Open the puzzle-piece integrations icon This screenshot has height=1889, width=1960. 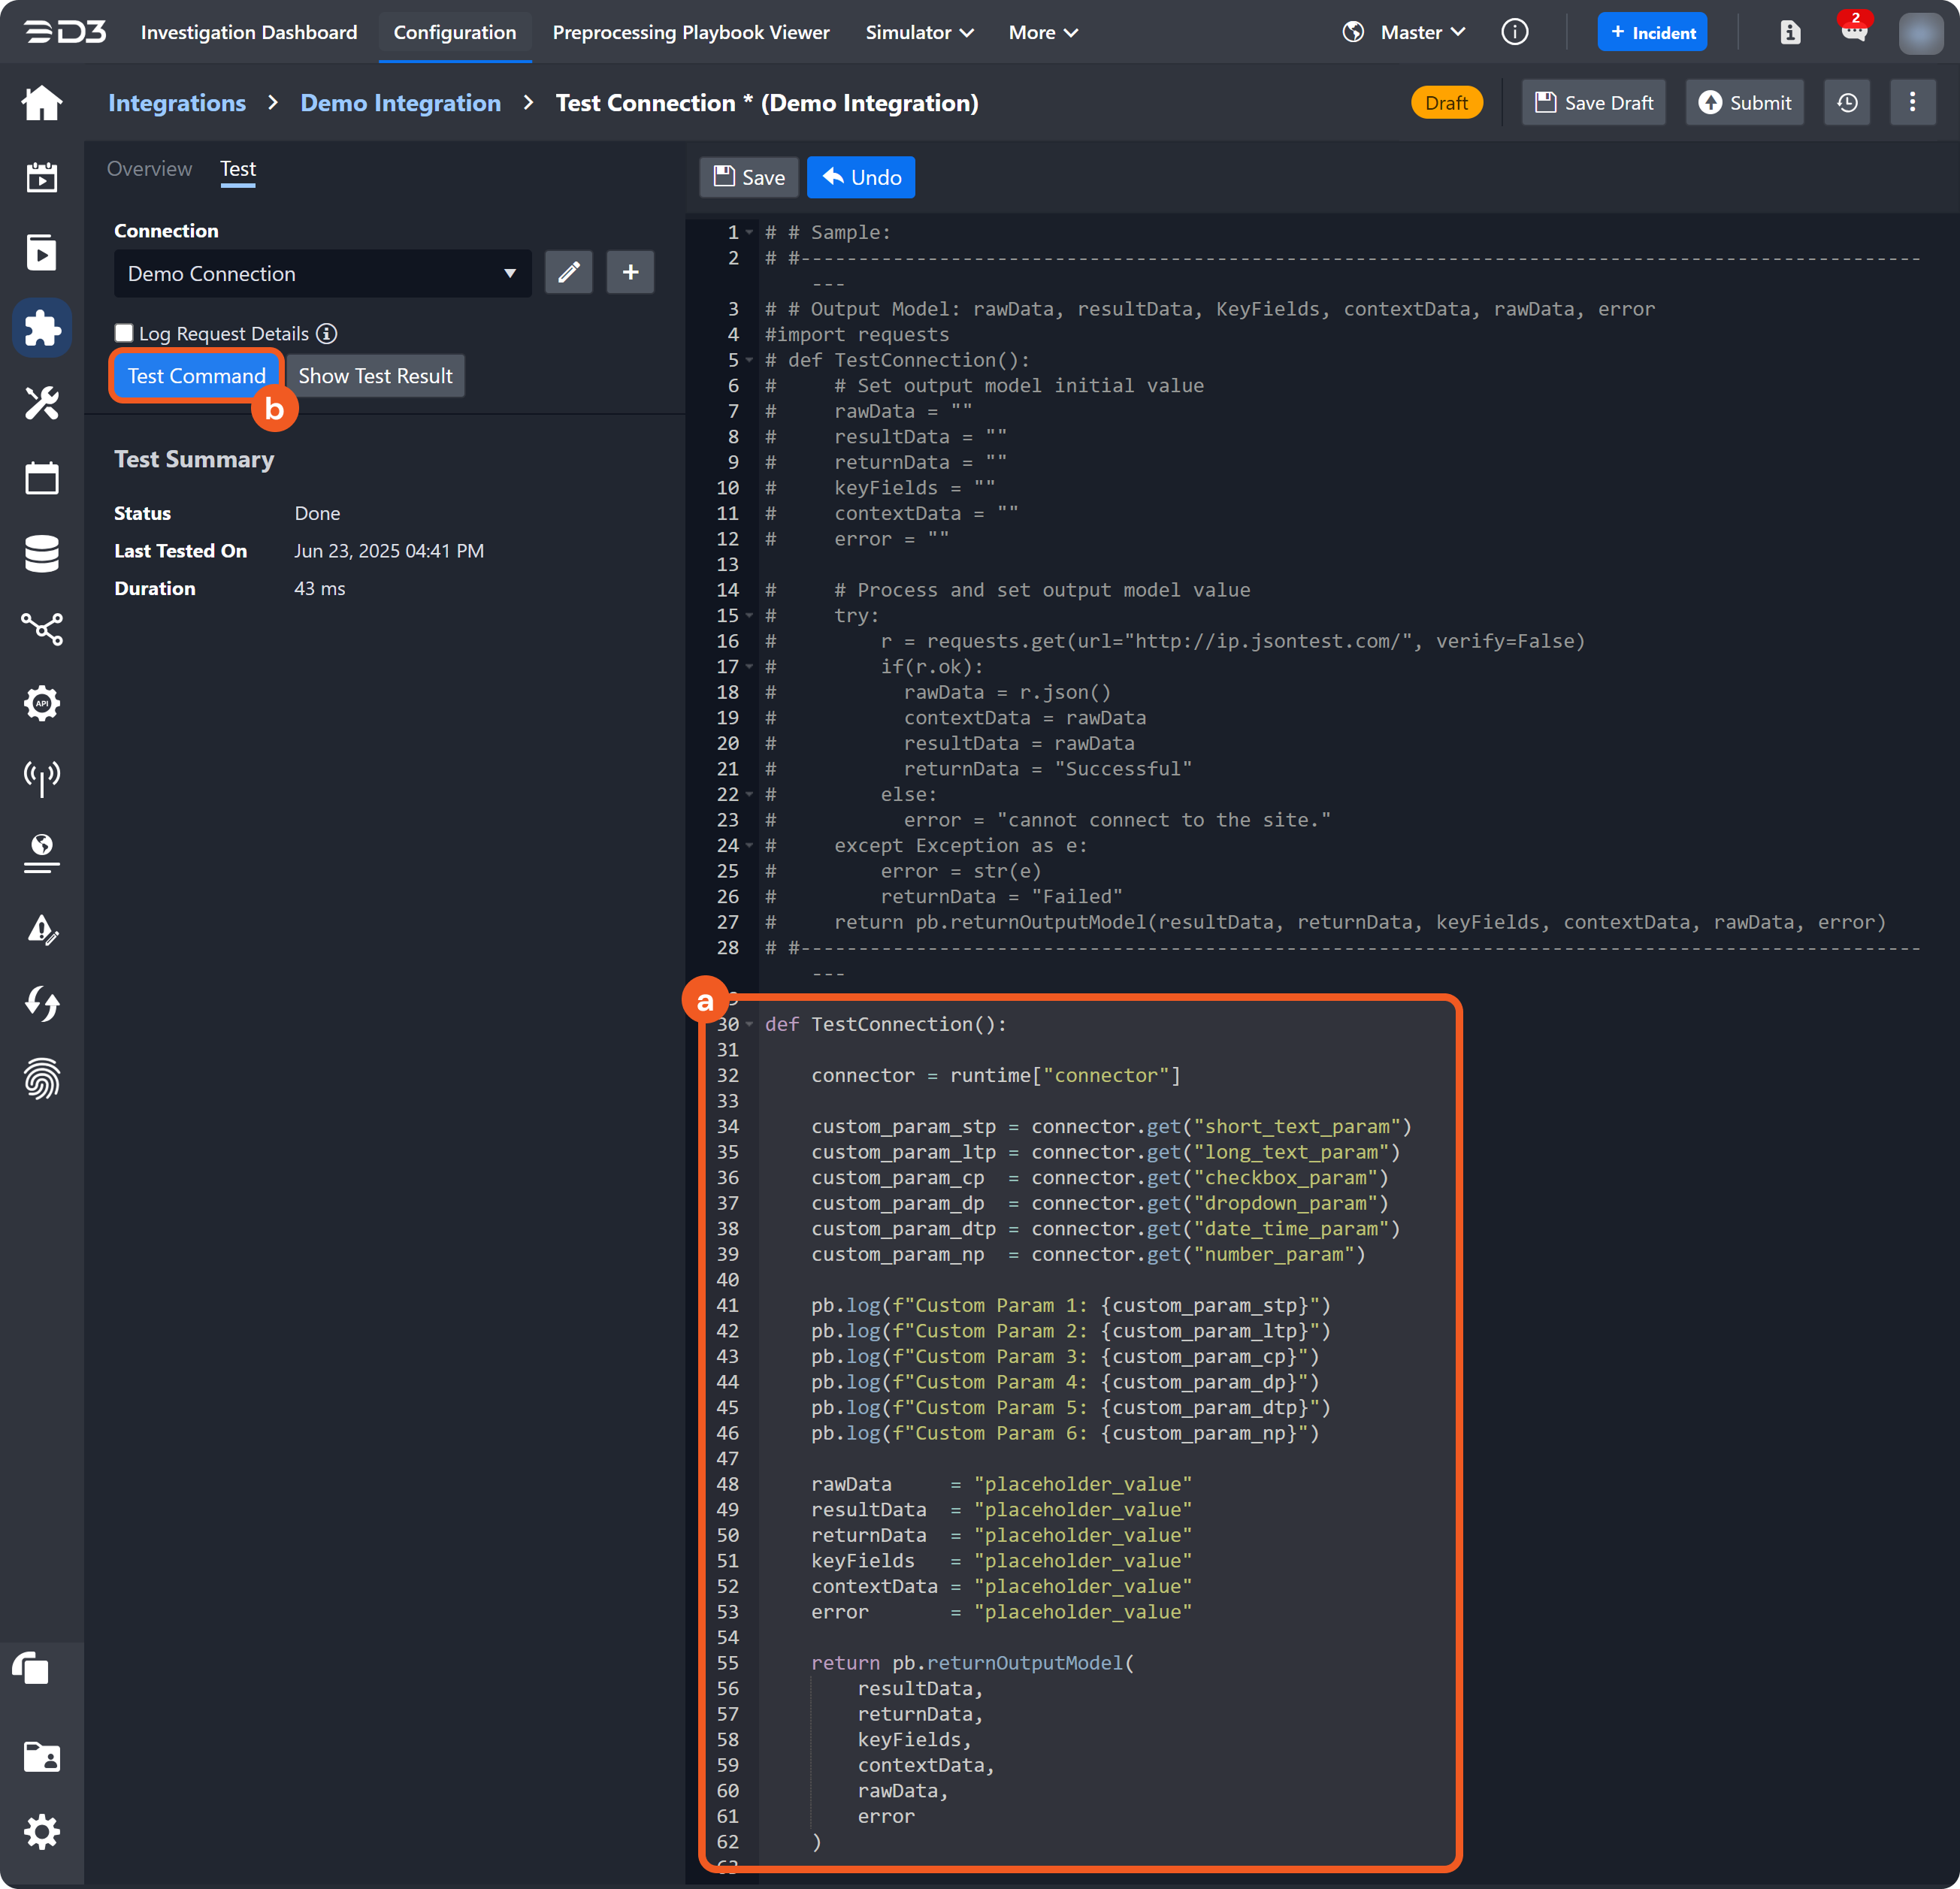pos(42,328)
